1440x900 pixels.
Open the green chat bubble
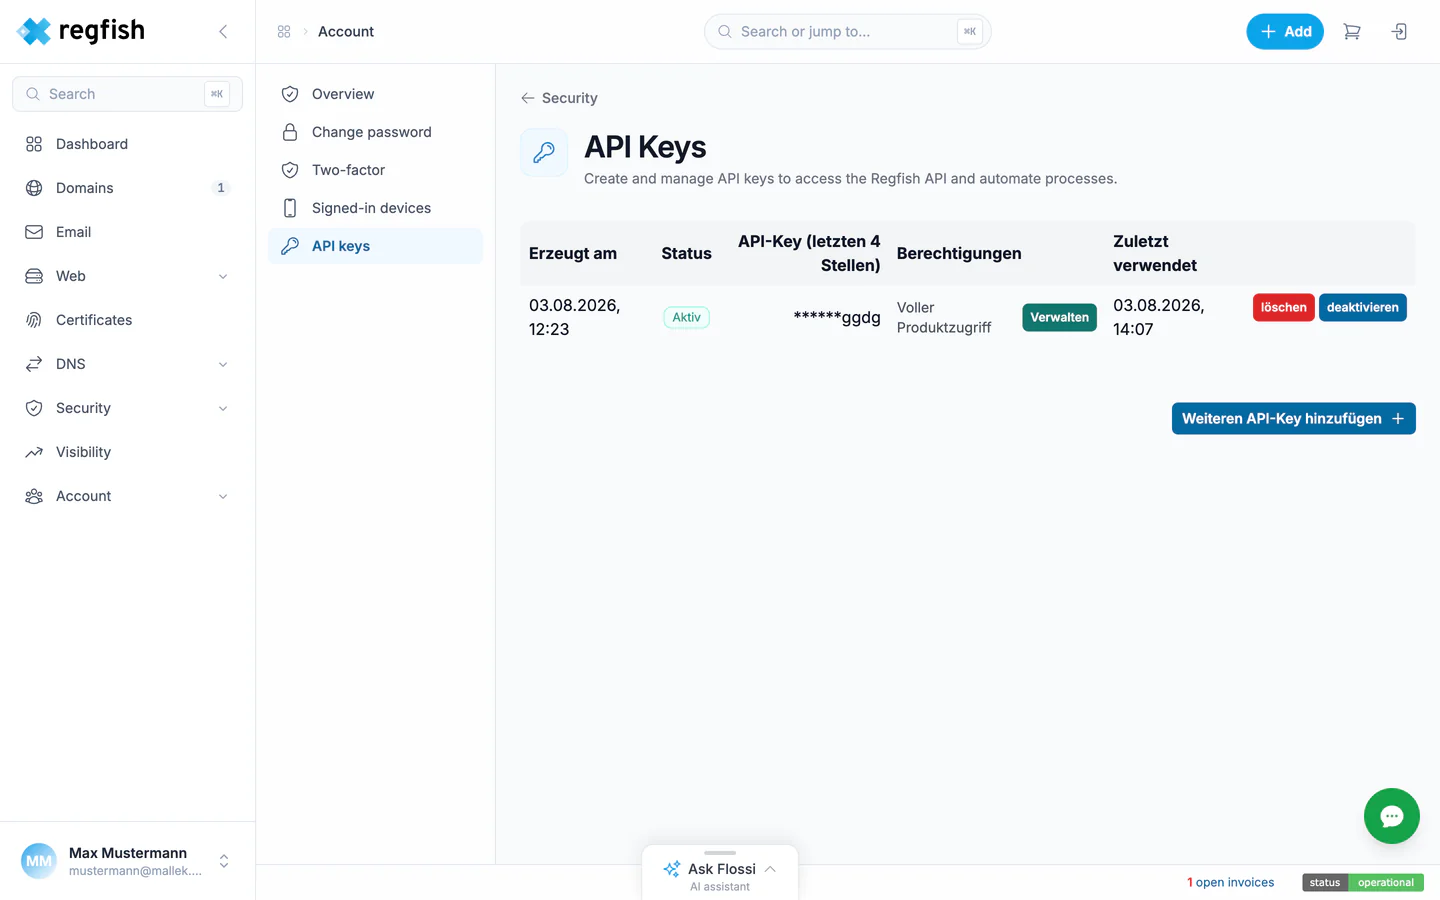click(x=1392, y=816)
